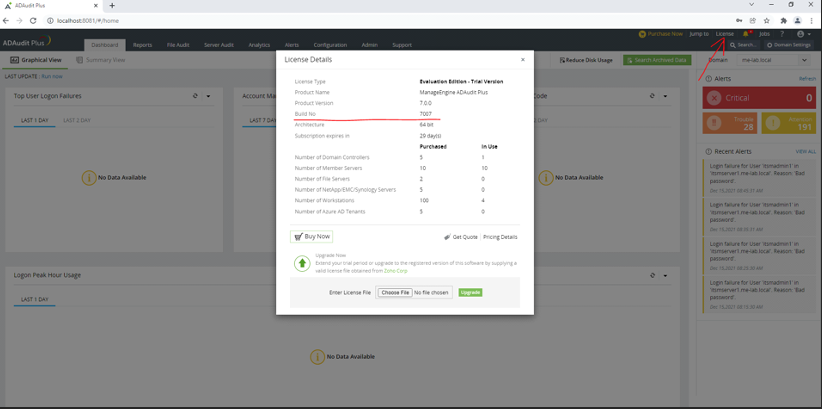Select LAST 2 DAY in Top User Logon Failures
822x409 pixels.
point(77,120)
